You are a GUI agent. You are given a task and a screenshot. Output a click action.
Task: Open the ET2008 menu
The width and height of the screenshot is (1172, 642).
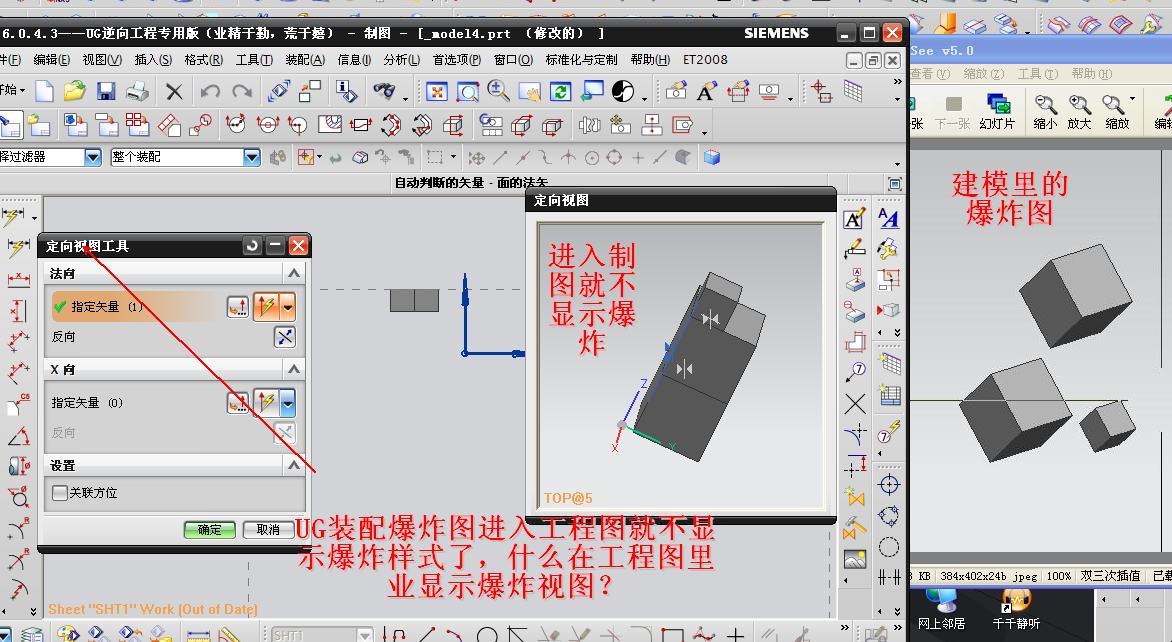click(705, 60)
